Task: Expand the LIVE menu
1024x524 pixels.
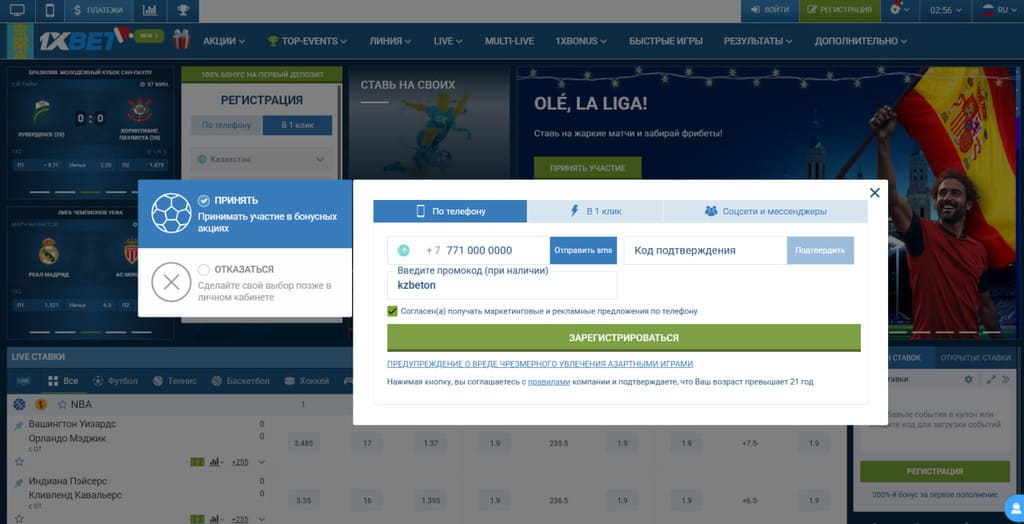Action: pos(447,41)
